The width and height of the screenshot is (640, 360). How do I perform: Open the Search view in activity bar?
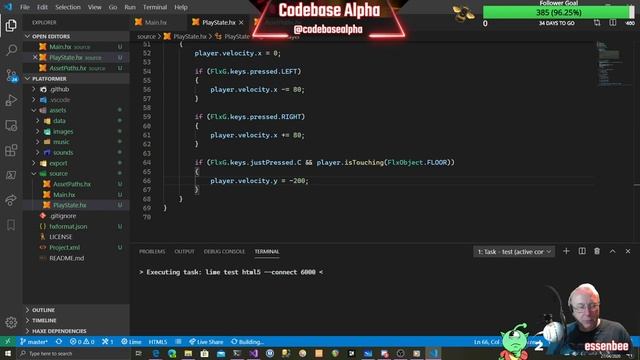click(x=11, y=50)
